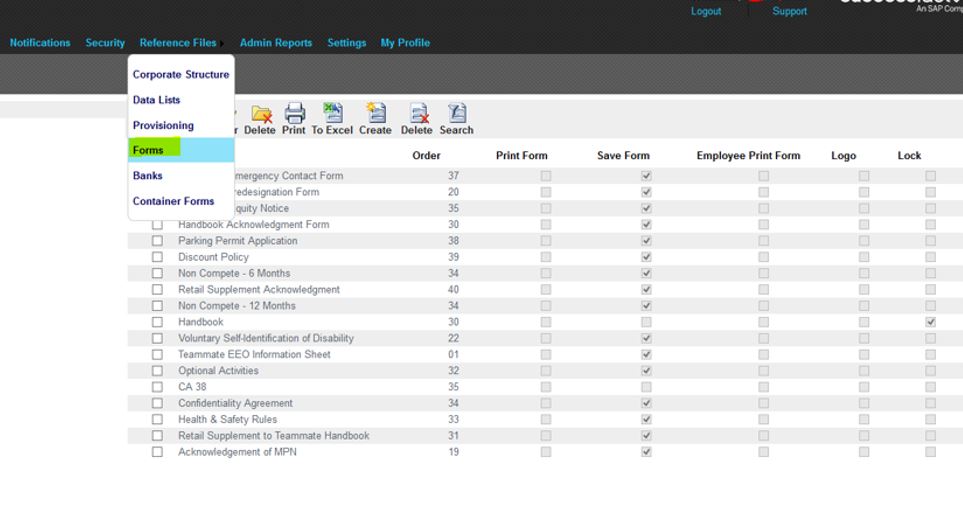The width and height of the screenshot is (963, 522).
Task: Tick row checkbox for Optional Activities
Action: coord(157,371)
